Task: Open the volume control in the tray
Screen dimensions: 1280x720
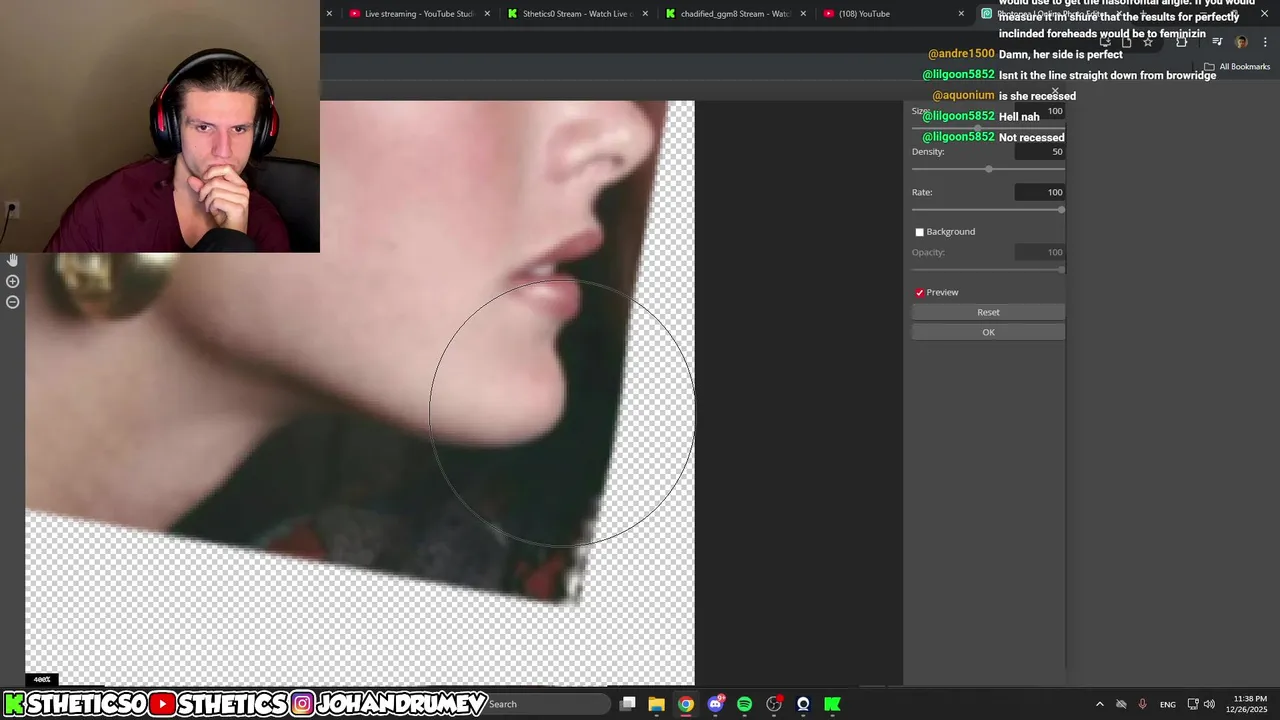Action: (x=1209, y=704)
